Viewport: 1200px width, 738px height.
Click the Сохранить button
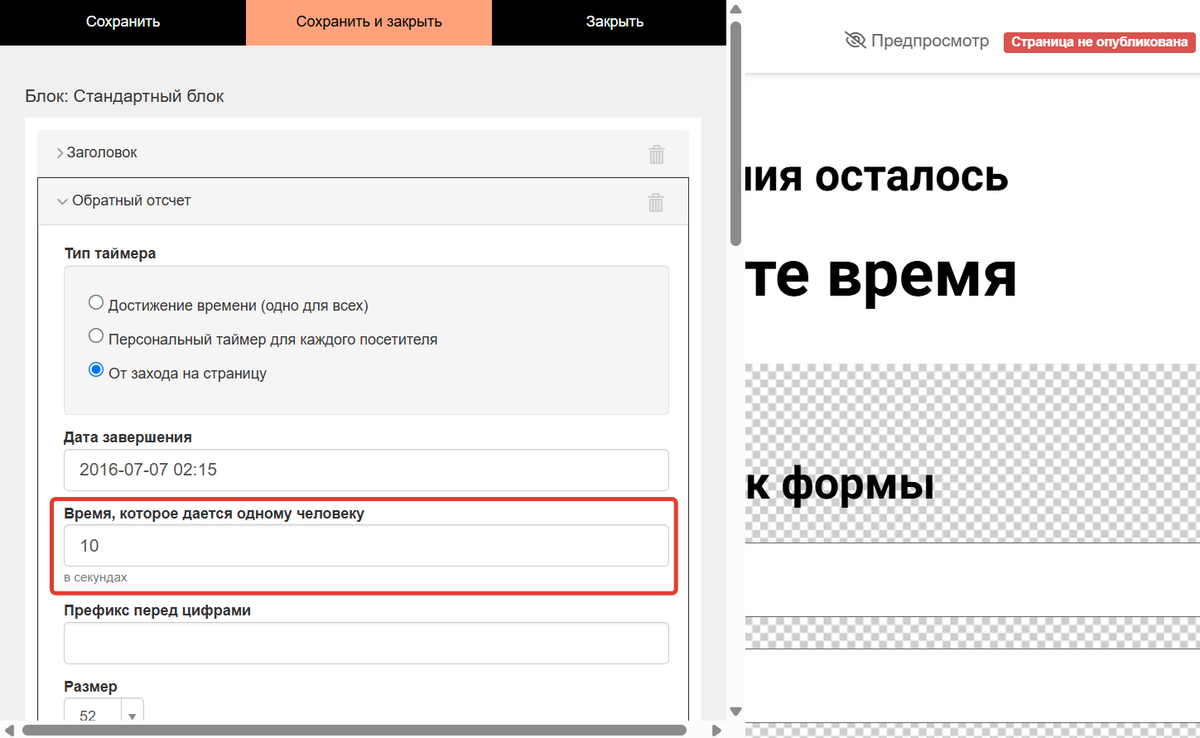click(x=123, y=22)
